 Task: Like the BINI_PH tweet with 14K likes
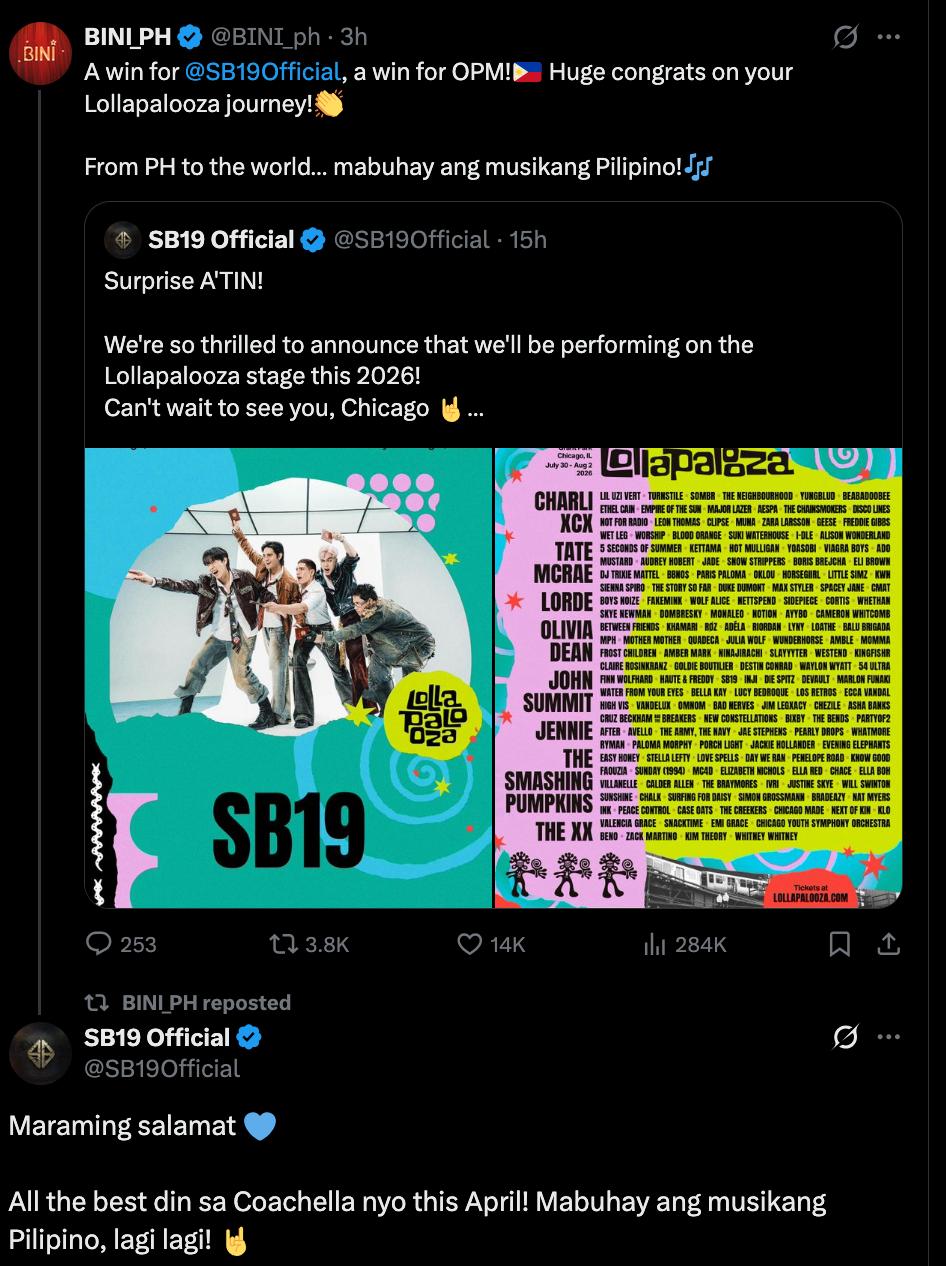(470, 943)
